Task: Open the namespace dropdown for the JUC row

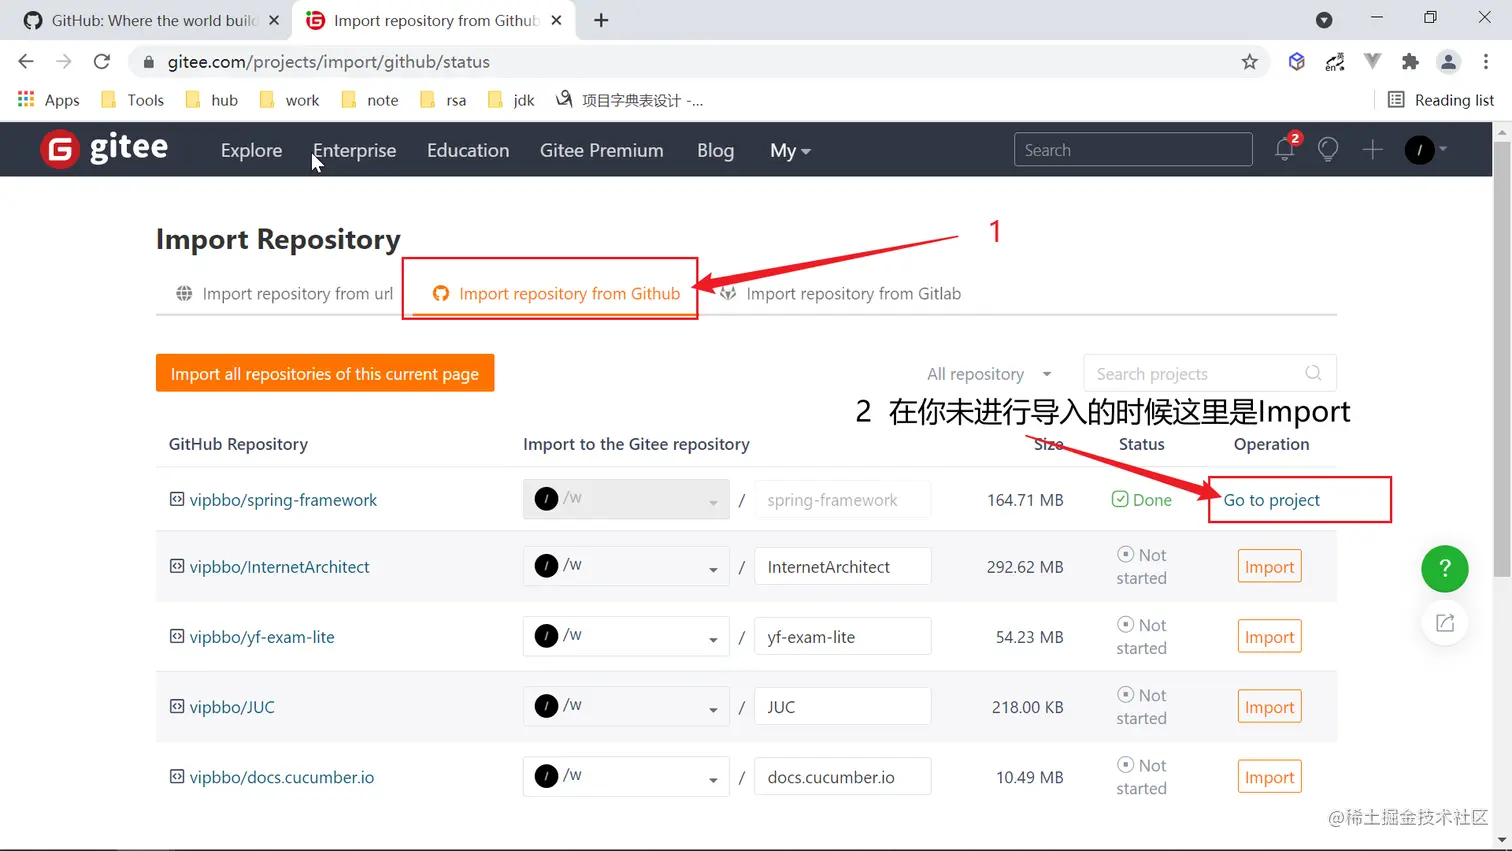Action: pyautogui.click(x=626, y=706)
